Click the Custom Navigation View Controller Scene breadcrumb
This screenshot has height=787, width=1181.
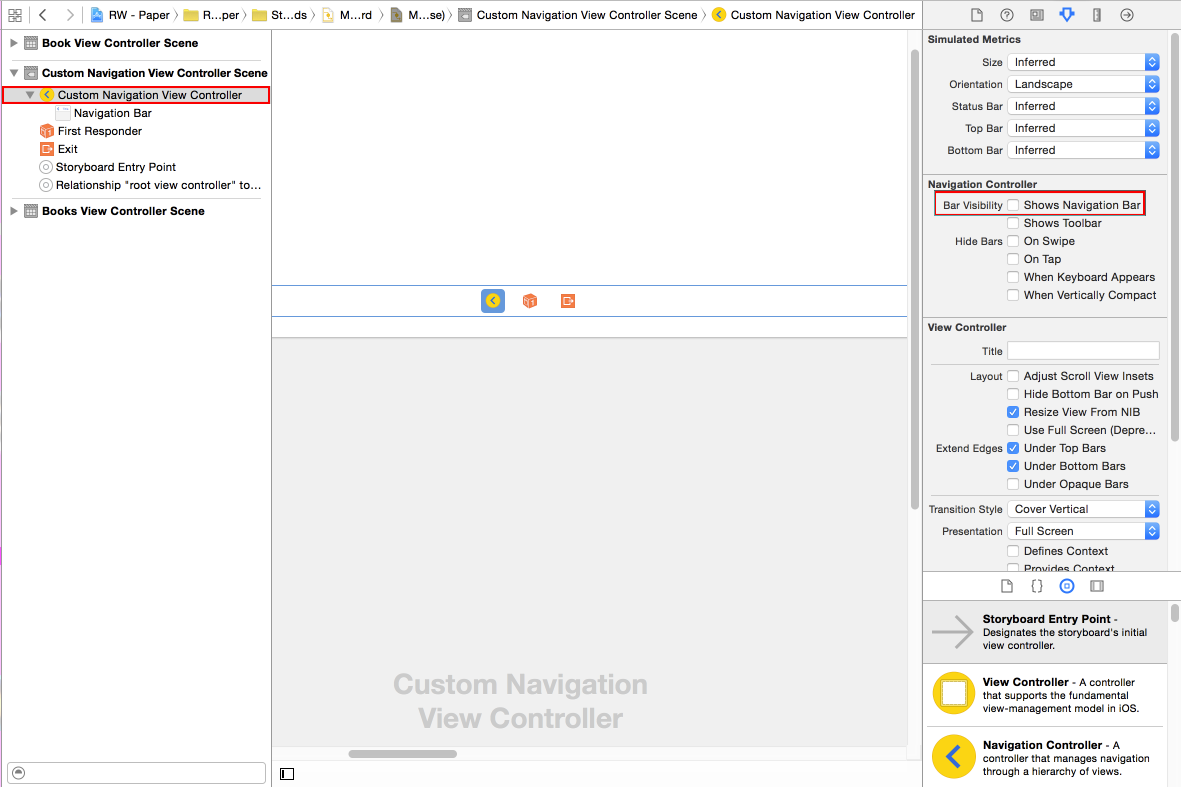coord(586,15)
